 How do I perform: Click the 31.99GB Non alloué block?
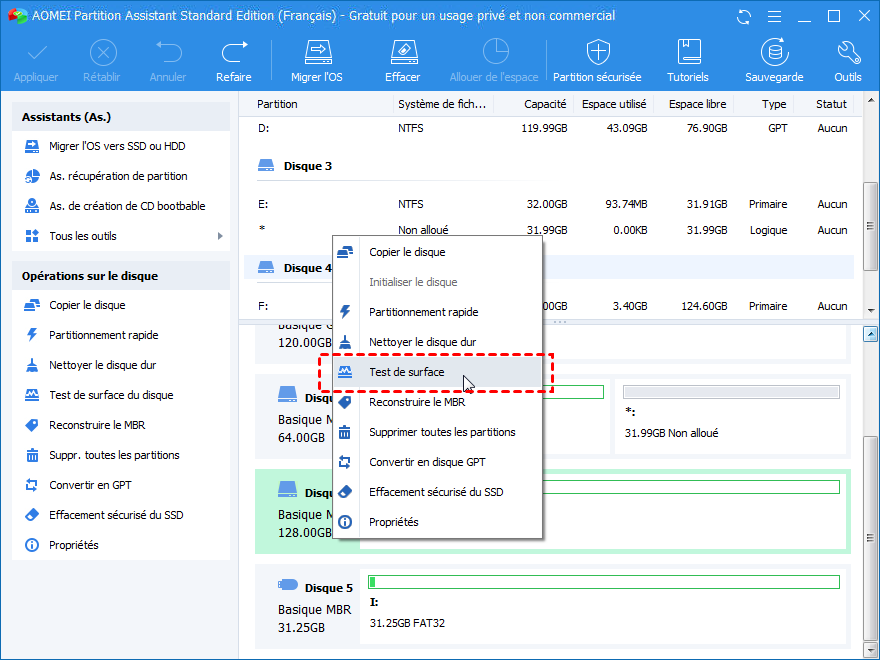[731, 414]
